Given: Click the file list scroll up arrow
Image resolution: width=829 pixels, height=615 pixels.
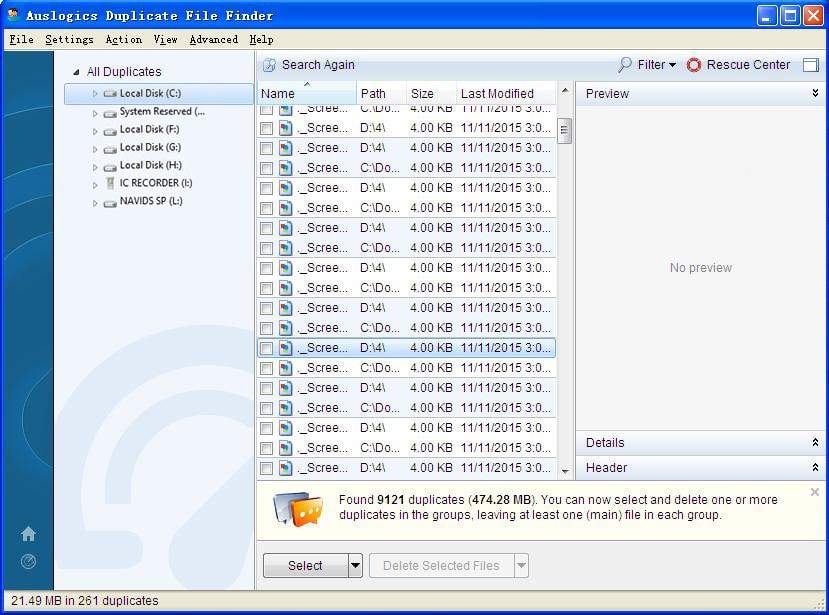Looking at the screenshot, I should click(x=565, y=90).
